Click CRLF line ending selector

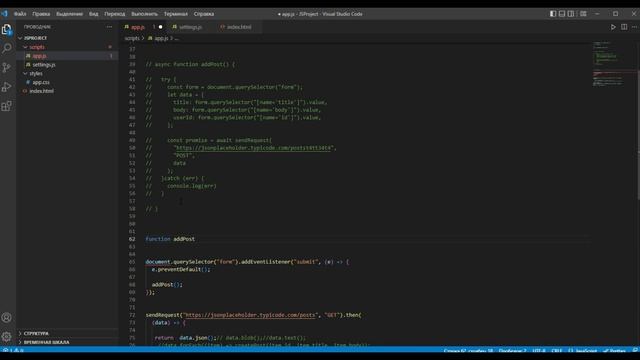point(557,351)
